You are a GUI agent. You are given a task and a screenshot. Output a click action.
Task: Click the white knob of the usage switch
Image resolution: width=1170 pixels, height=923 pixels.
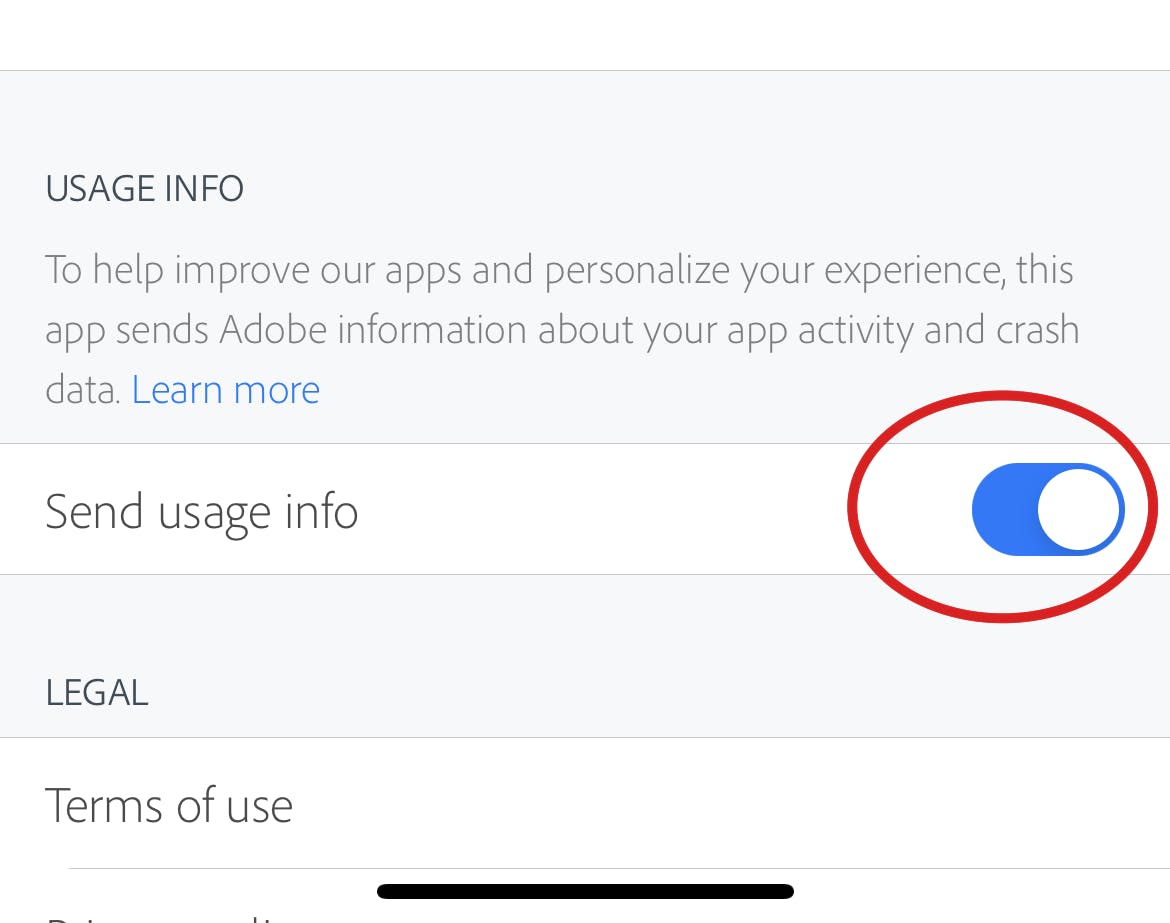[1078, 509]
